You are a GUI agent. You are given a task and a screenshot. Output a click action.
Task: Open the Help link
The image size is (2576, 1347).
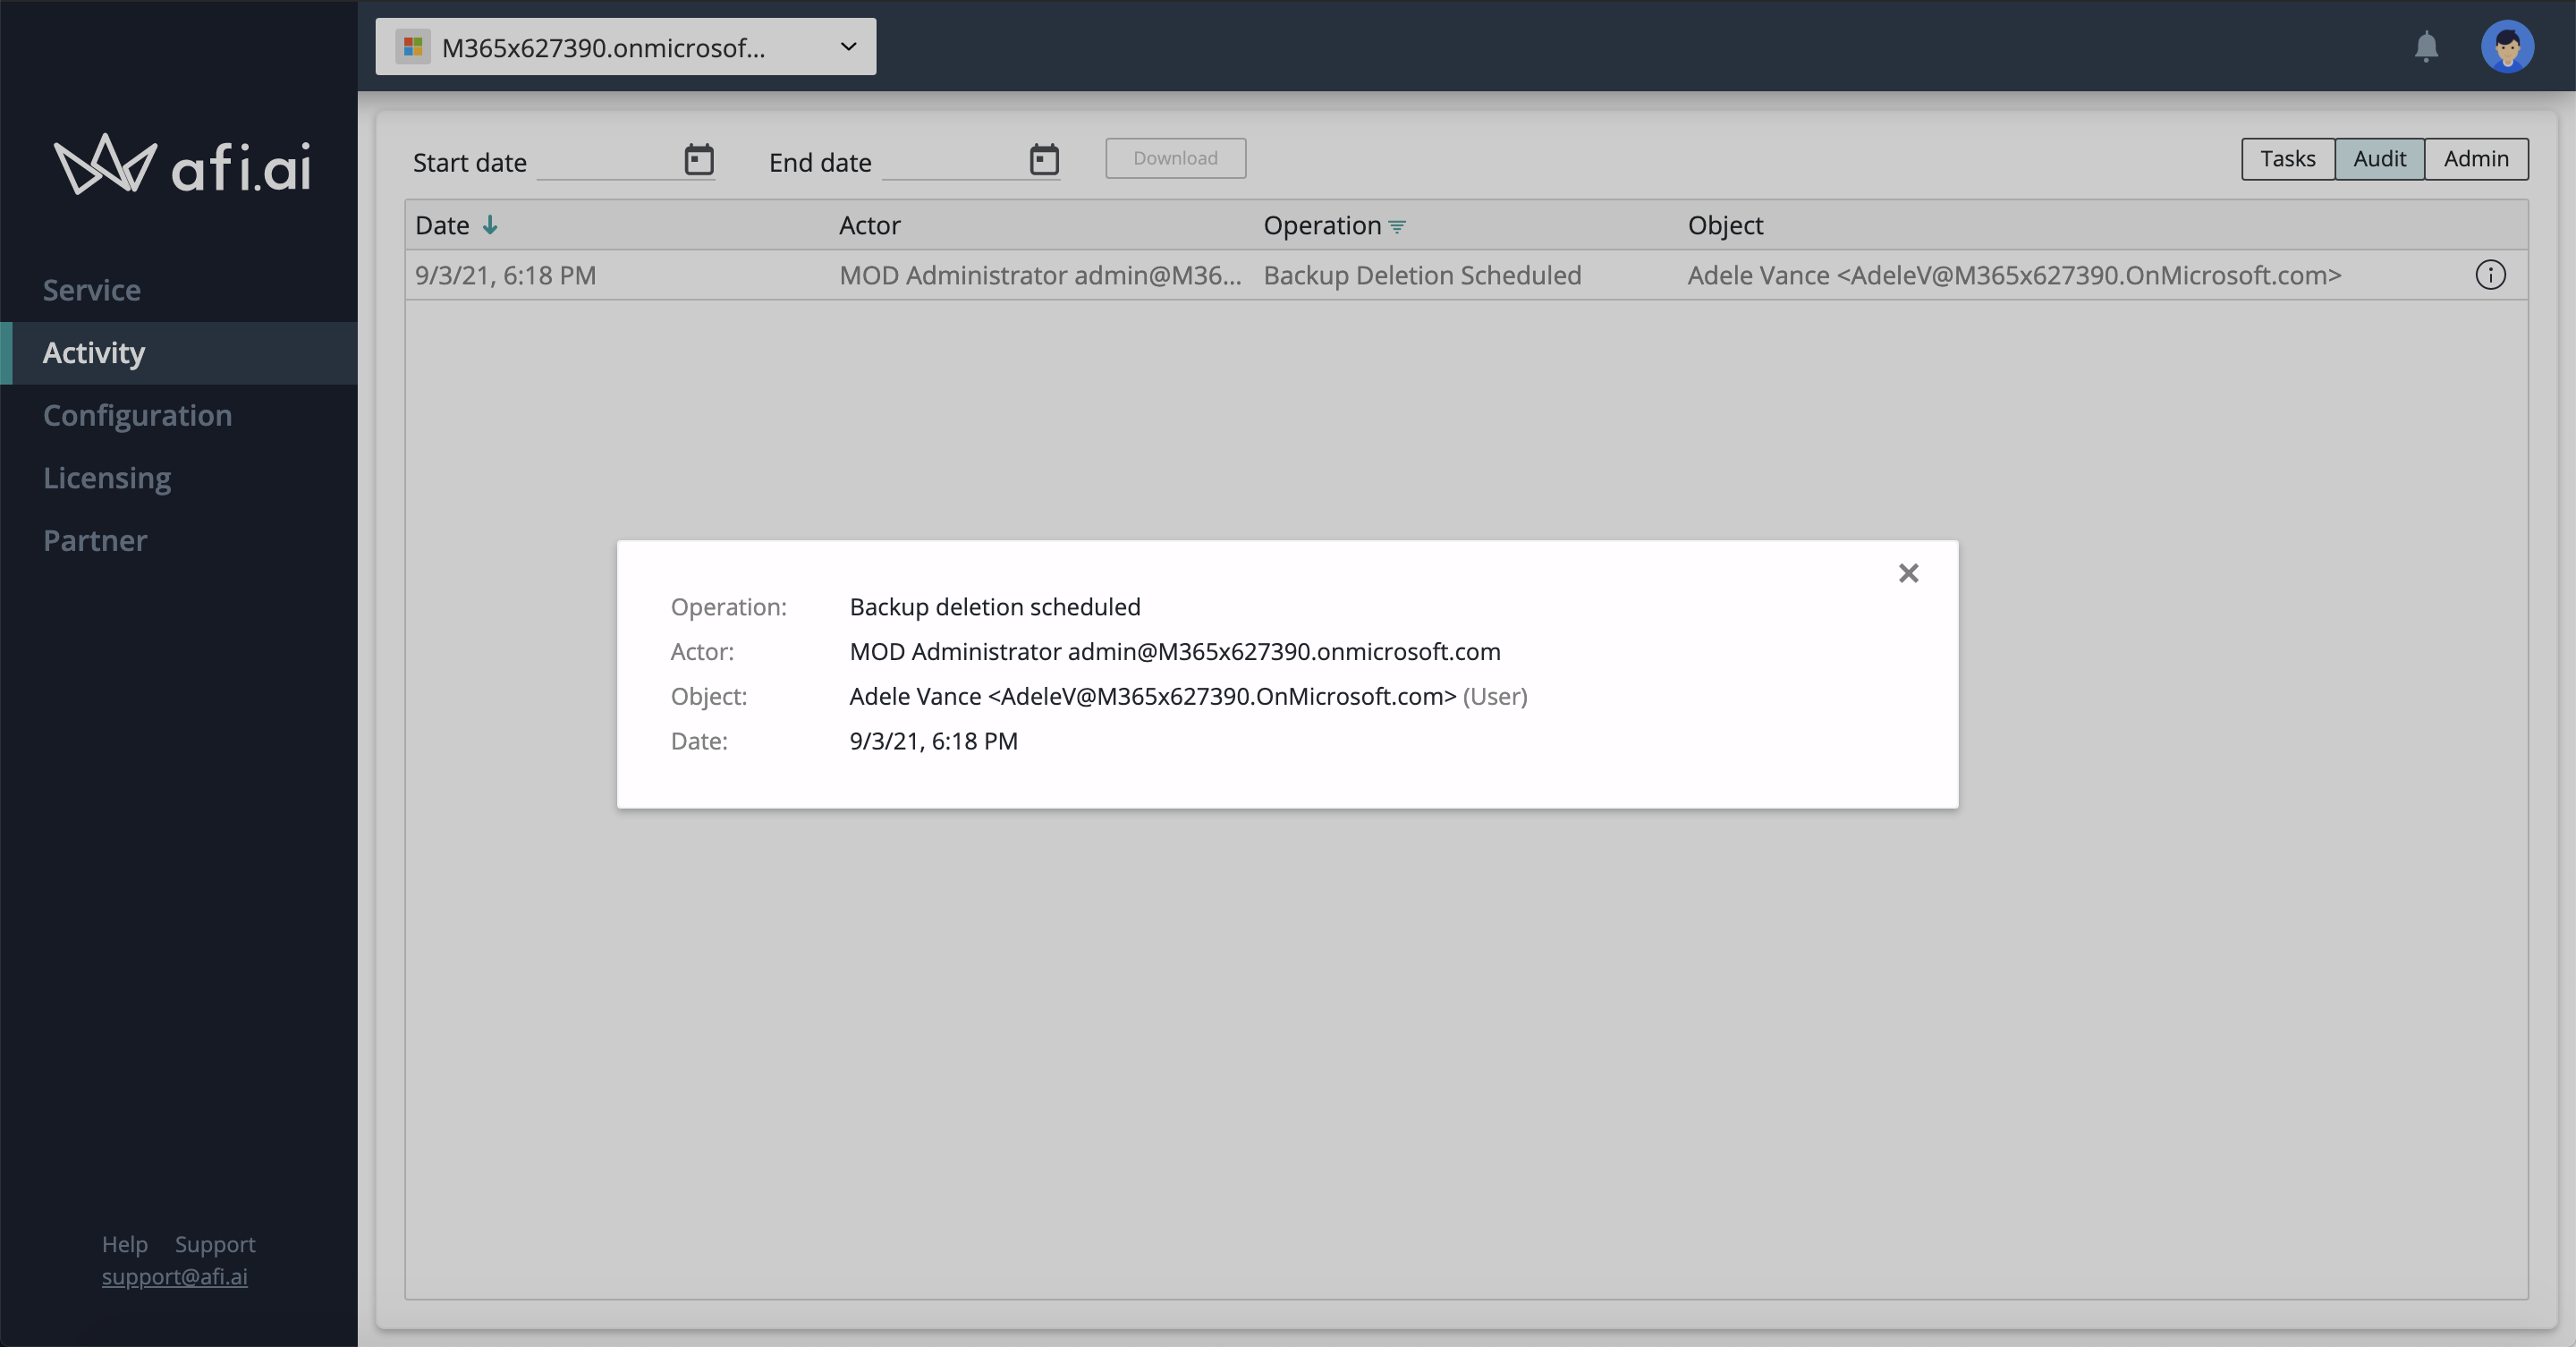pyautogui.click(x=125, y=1244)
